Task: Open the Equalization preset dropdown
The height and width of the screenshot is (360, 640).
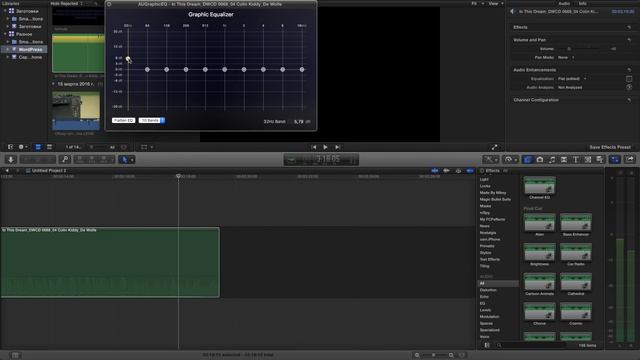Action: click(572, 79)
